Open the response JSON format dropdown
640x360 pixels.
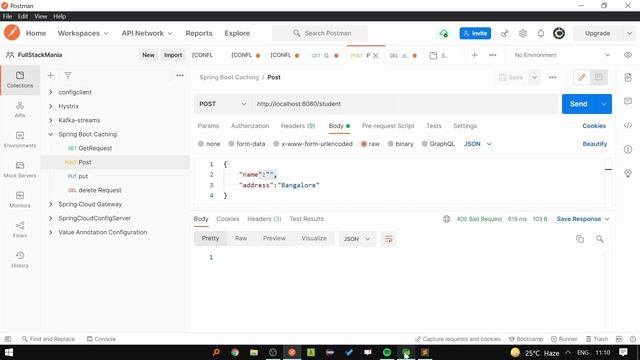(x=357, y=239)
